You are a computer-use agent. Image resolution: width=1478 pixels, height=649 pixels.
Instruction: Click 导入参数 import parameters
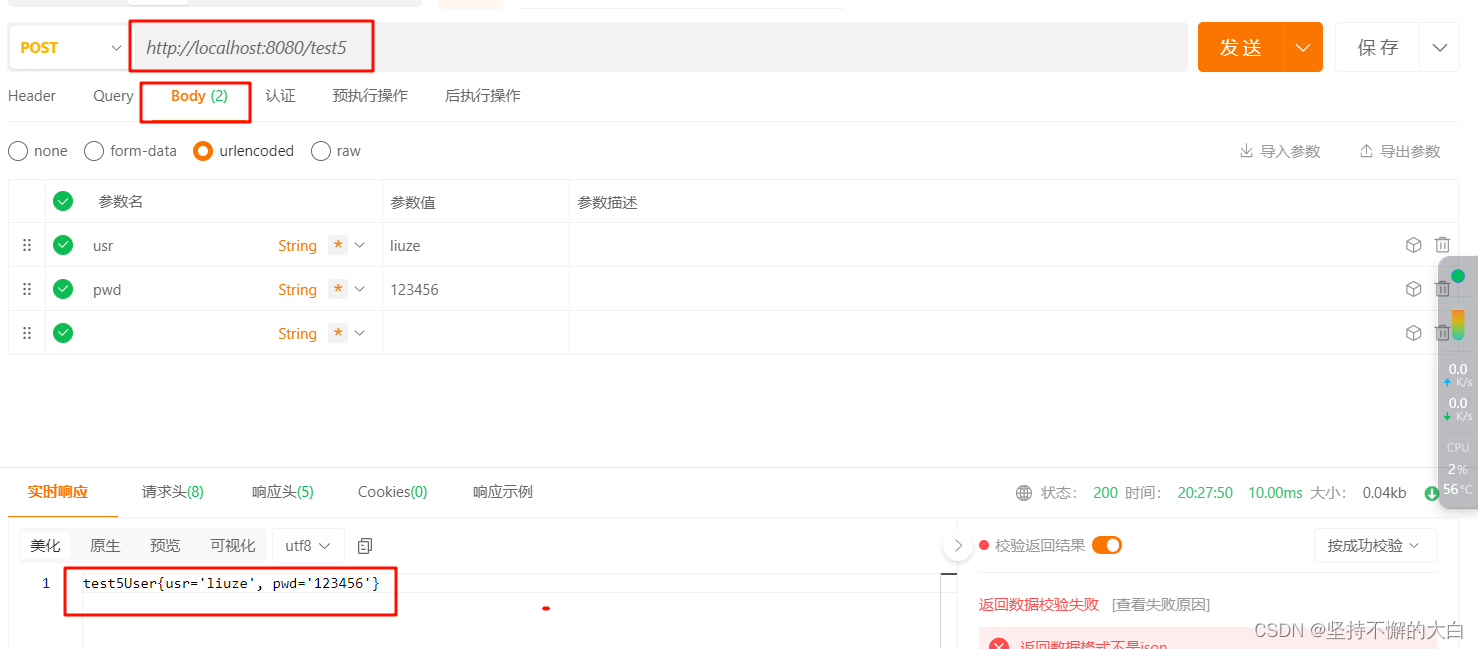point(1280,151)
